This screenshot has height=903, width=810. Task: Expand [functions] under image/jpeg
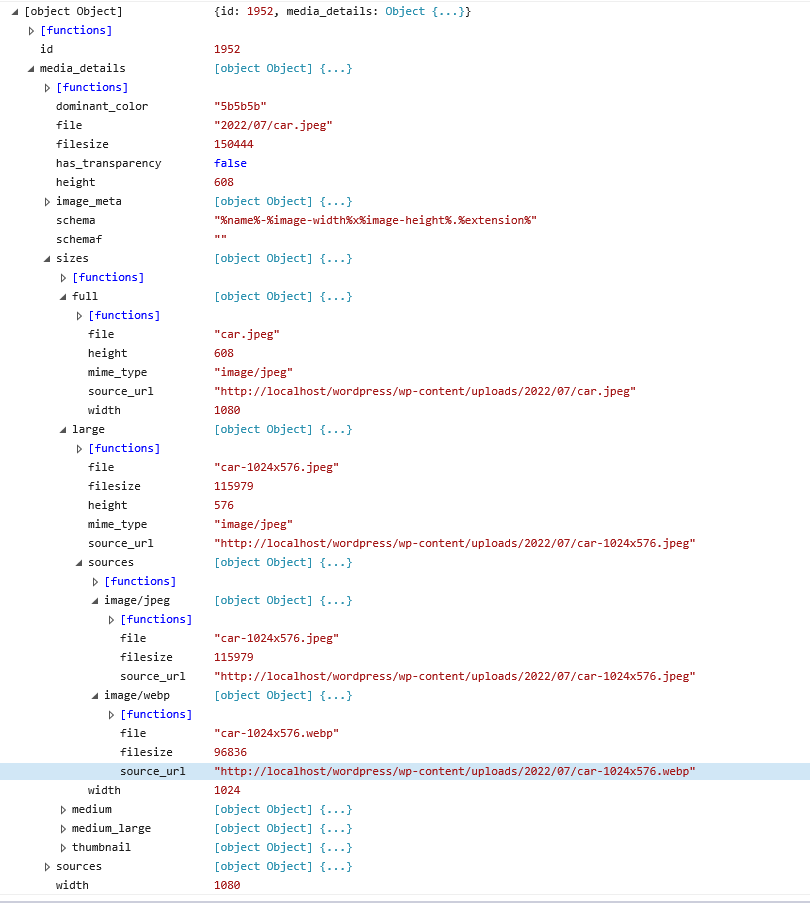click(112, 620)
